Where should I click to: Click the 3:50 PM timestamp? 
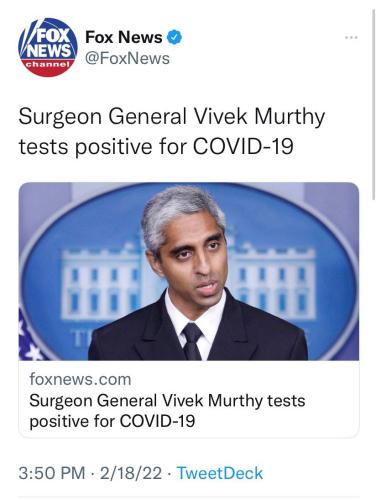(x=52, y=473)
